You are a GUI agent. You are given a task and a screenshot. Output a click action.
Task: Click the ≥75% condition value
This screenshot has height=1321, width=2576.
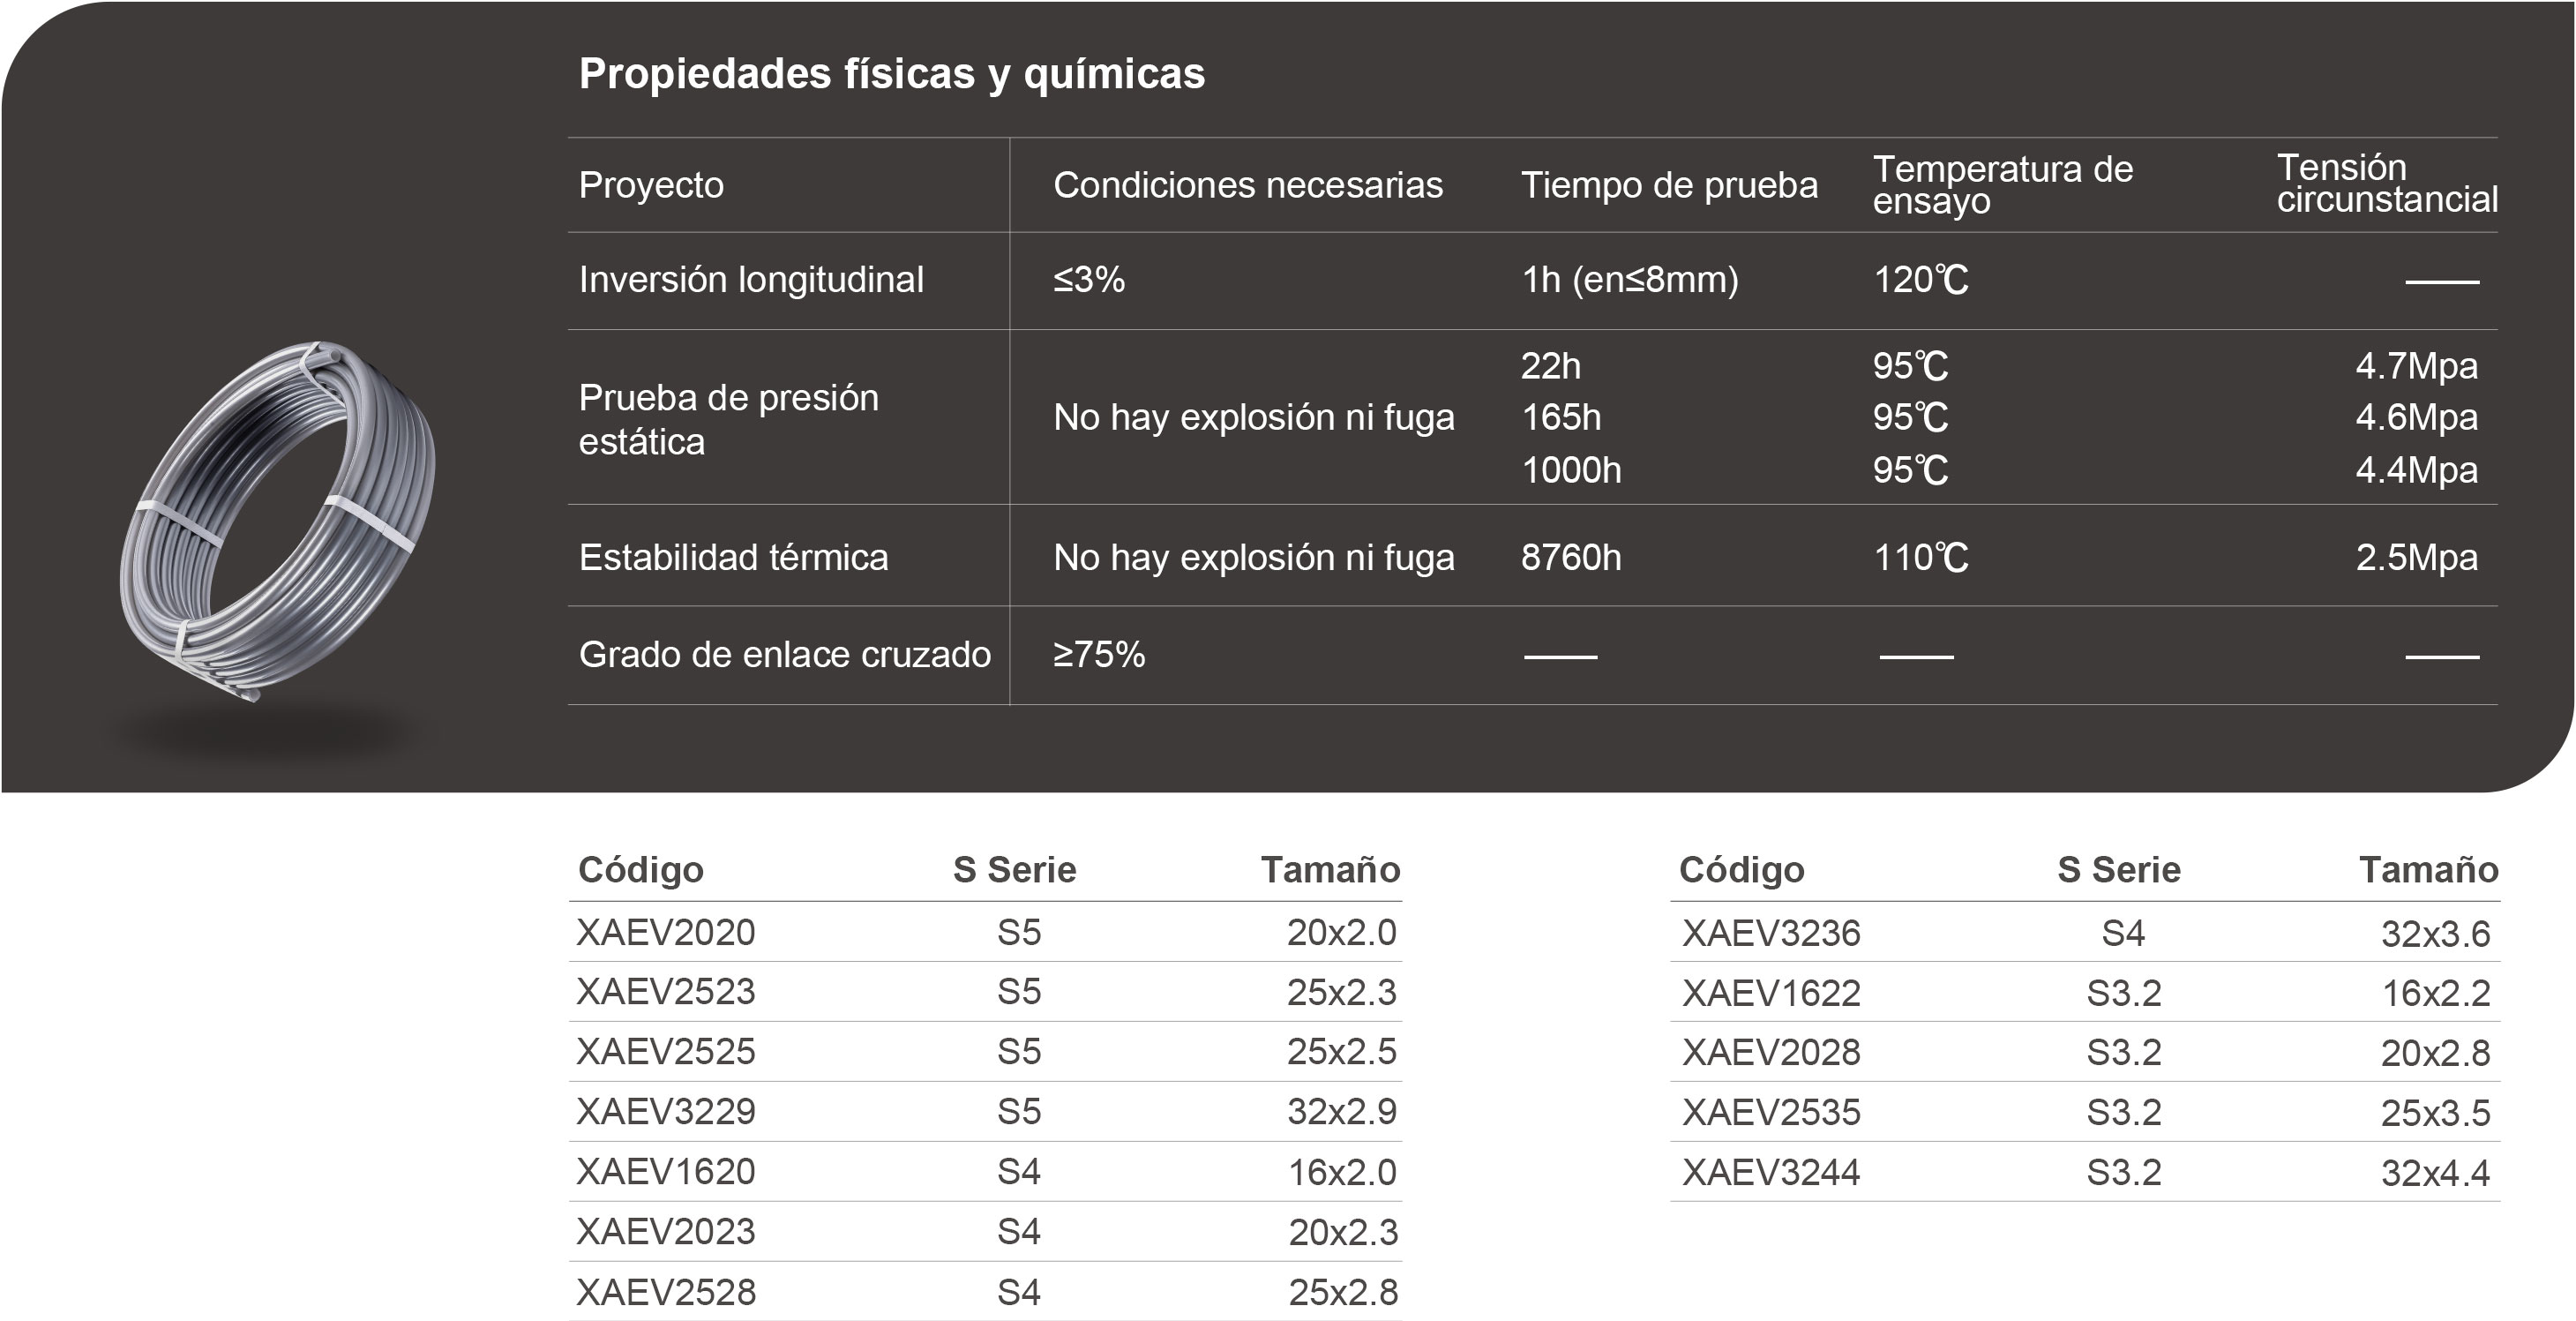1098,654
